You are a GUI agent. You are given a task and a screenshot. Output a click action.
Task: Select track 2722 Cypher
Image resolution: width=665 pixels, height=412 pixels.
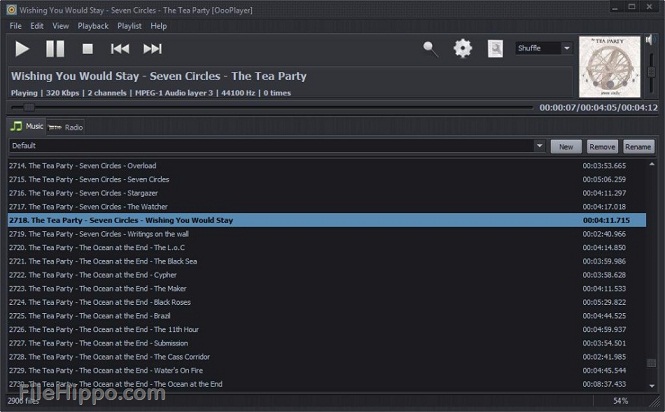click(327, 275)
